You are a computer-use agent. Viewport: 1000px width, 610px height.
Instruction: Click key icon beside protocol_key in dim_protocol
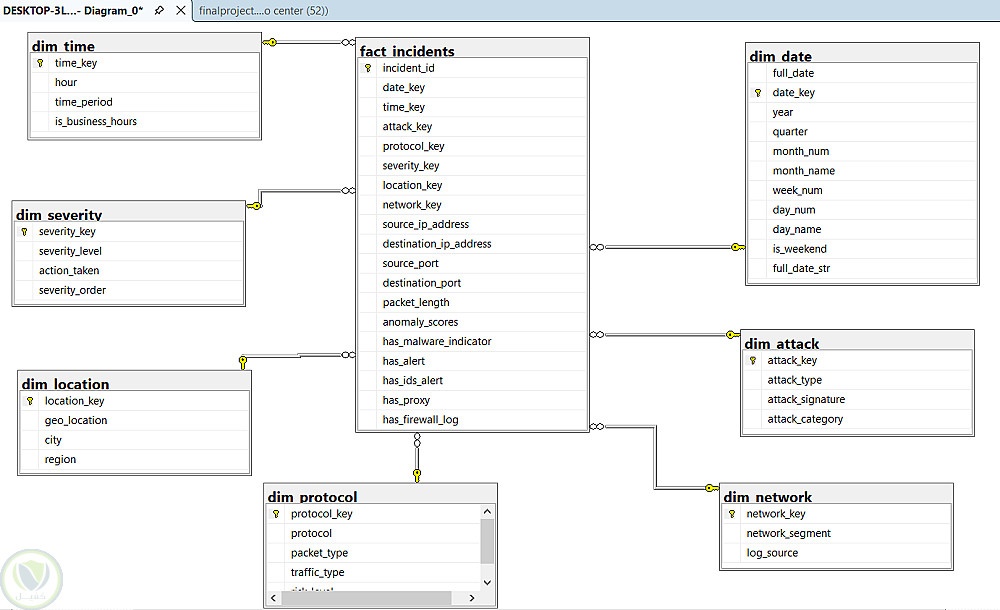coord(276,514)
